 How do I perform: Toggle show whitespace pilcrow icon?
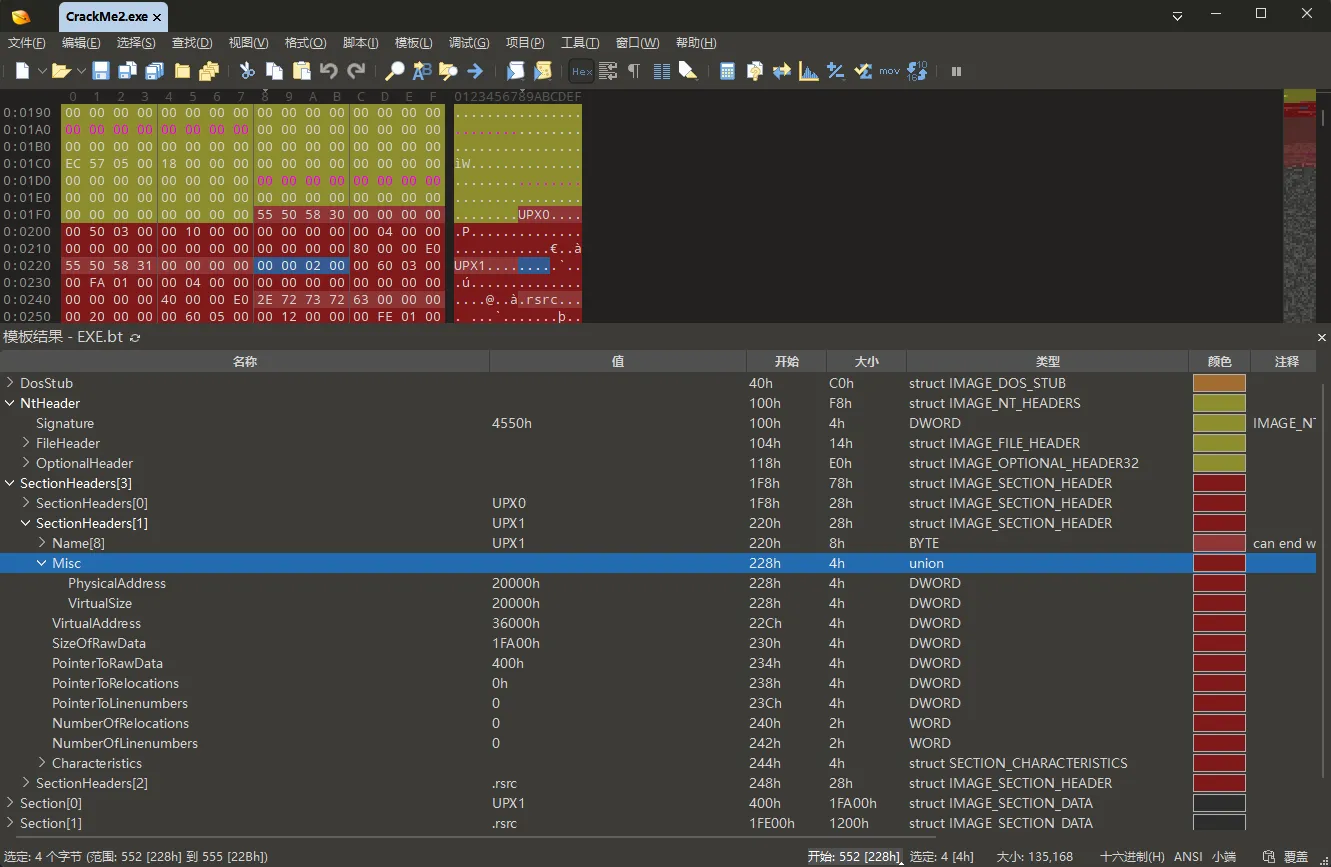(x=634, y=71)
